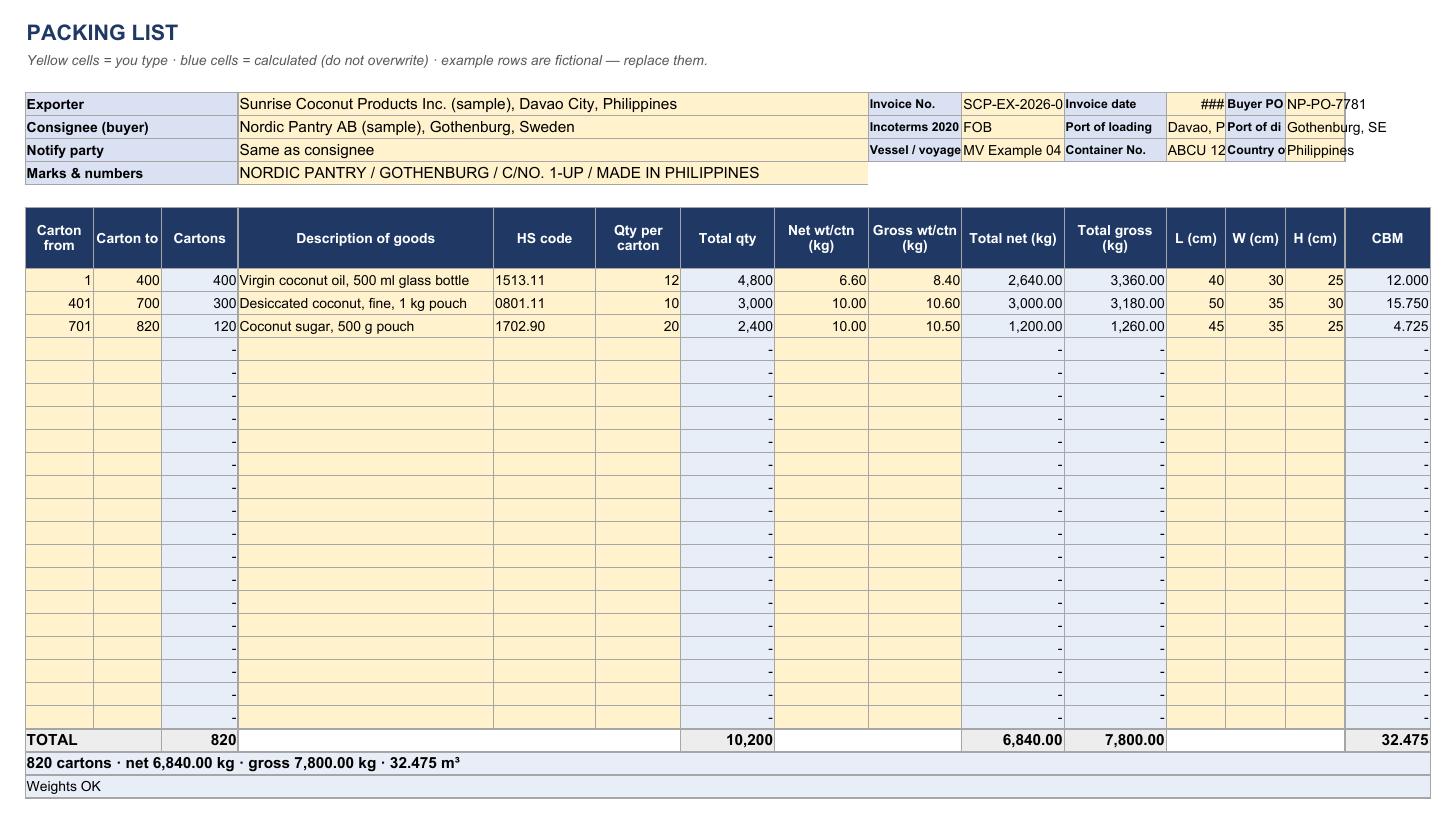1455x823 pixels.
Task: Select the 'Qty per carton' header cell
Action: pyautogui.click(x=638, y=238)
